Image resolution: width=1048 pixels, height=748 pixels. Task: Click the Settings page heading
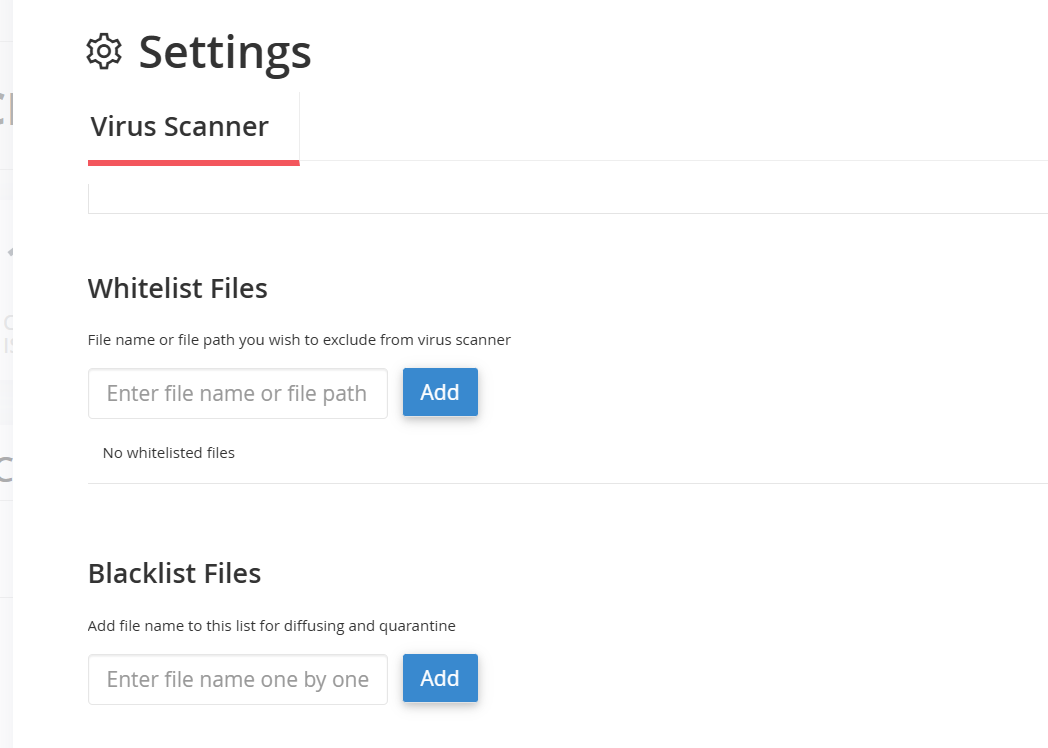(225, 52)
